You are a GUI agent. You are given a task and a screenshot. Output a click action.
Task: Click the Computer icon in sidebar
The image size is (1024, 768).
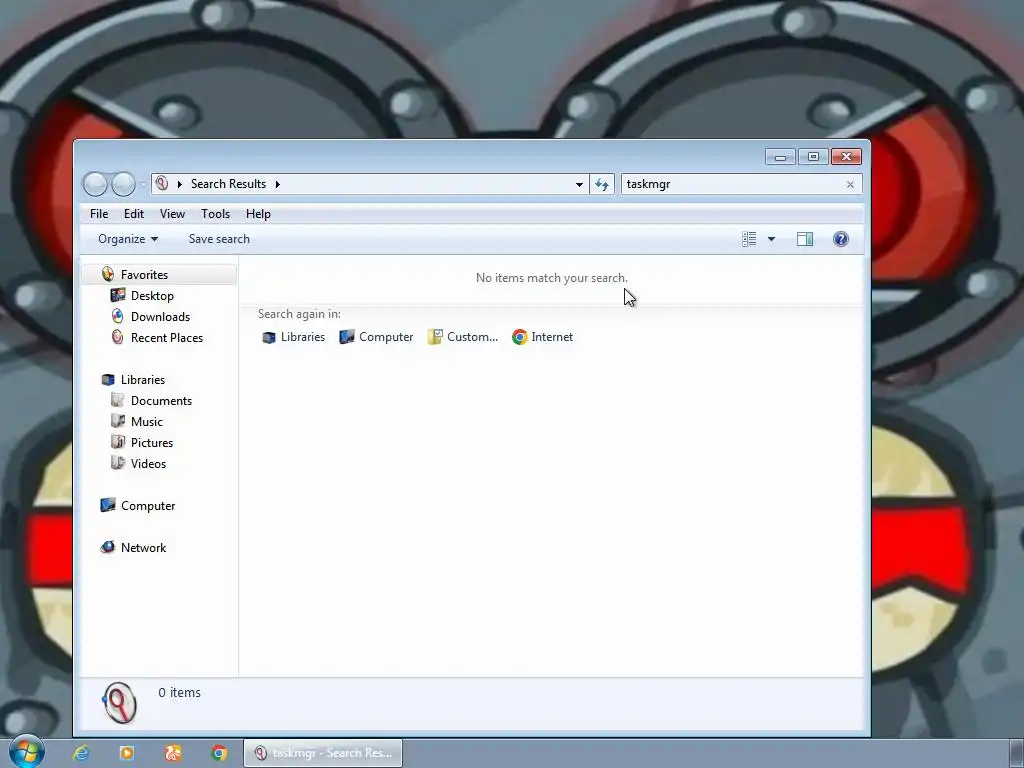point(108,505)
